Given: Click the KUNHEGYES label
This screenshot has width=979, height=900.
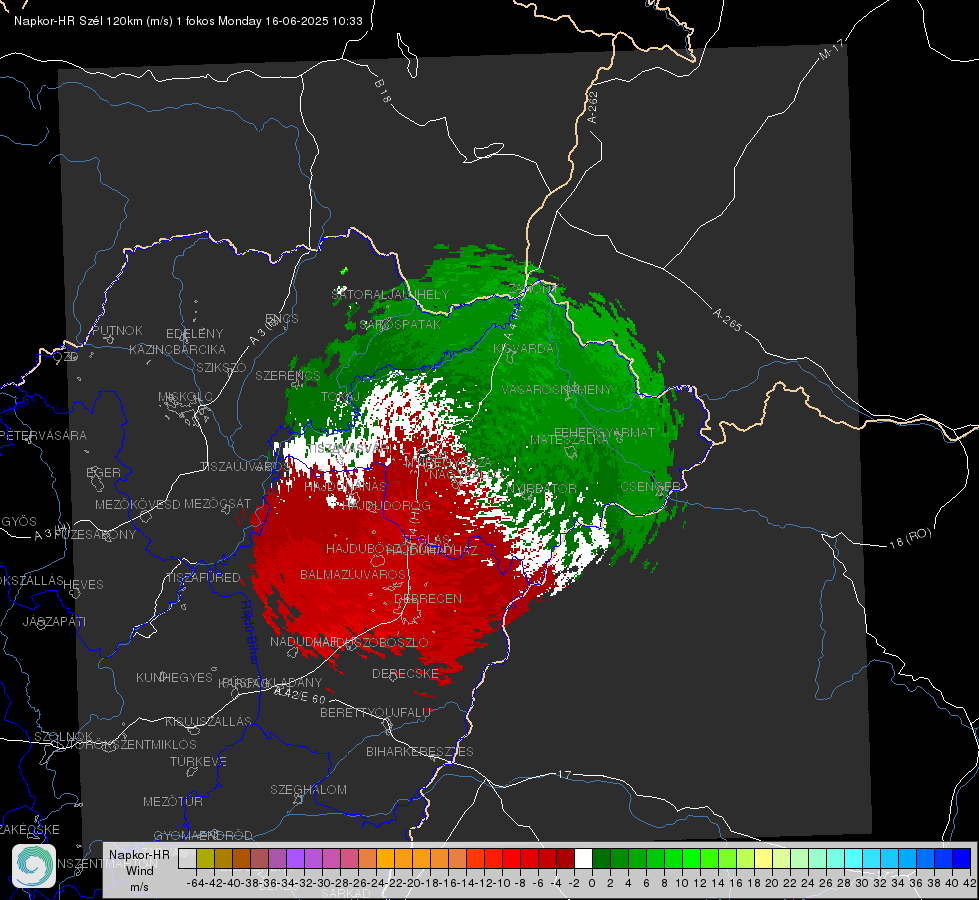Looking at the screenshot, I should (174, 677).
